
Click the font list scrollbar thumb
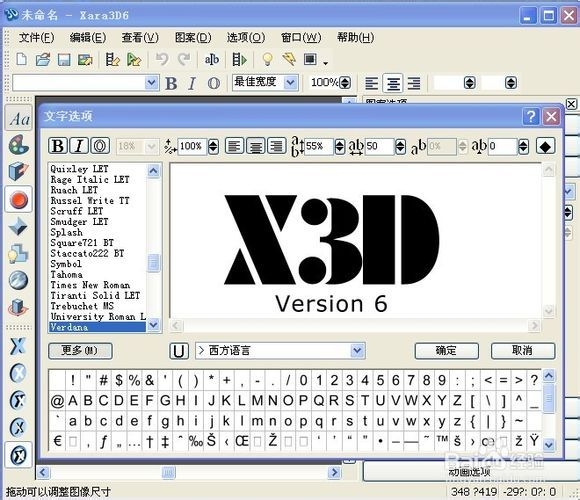[154, 263]
